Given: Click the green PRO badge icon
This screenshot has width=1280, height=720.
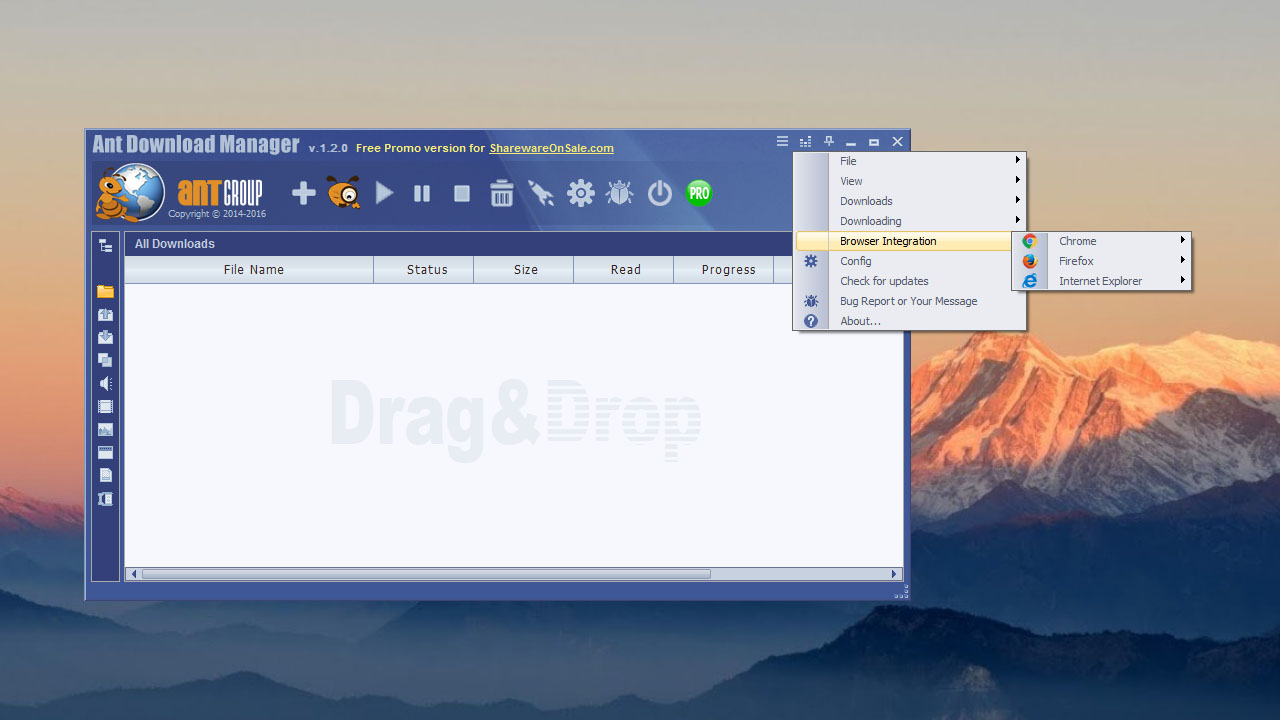Looking at the screenshot, I should point(699,193).
